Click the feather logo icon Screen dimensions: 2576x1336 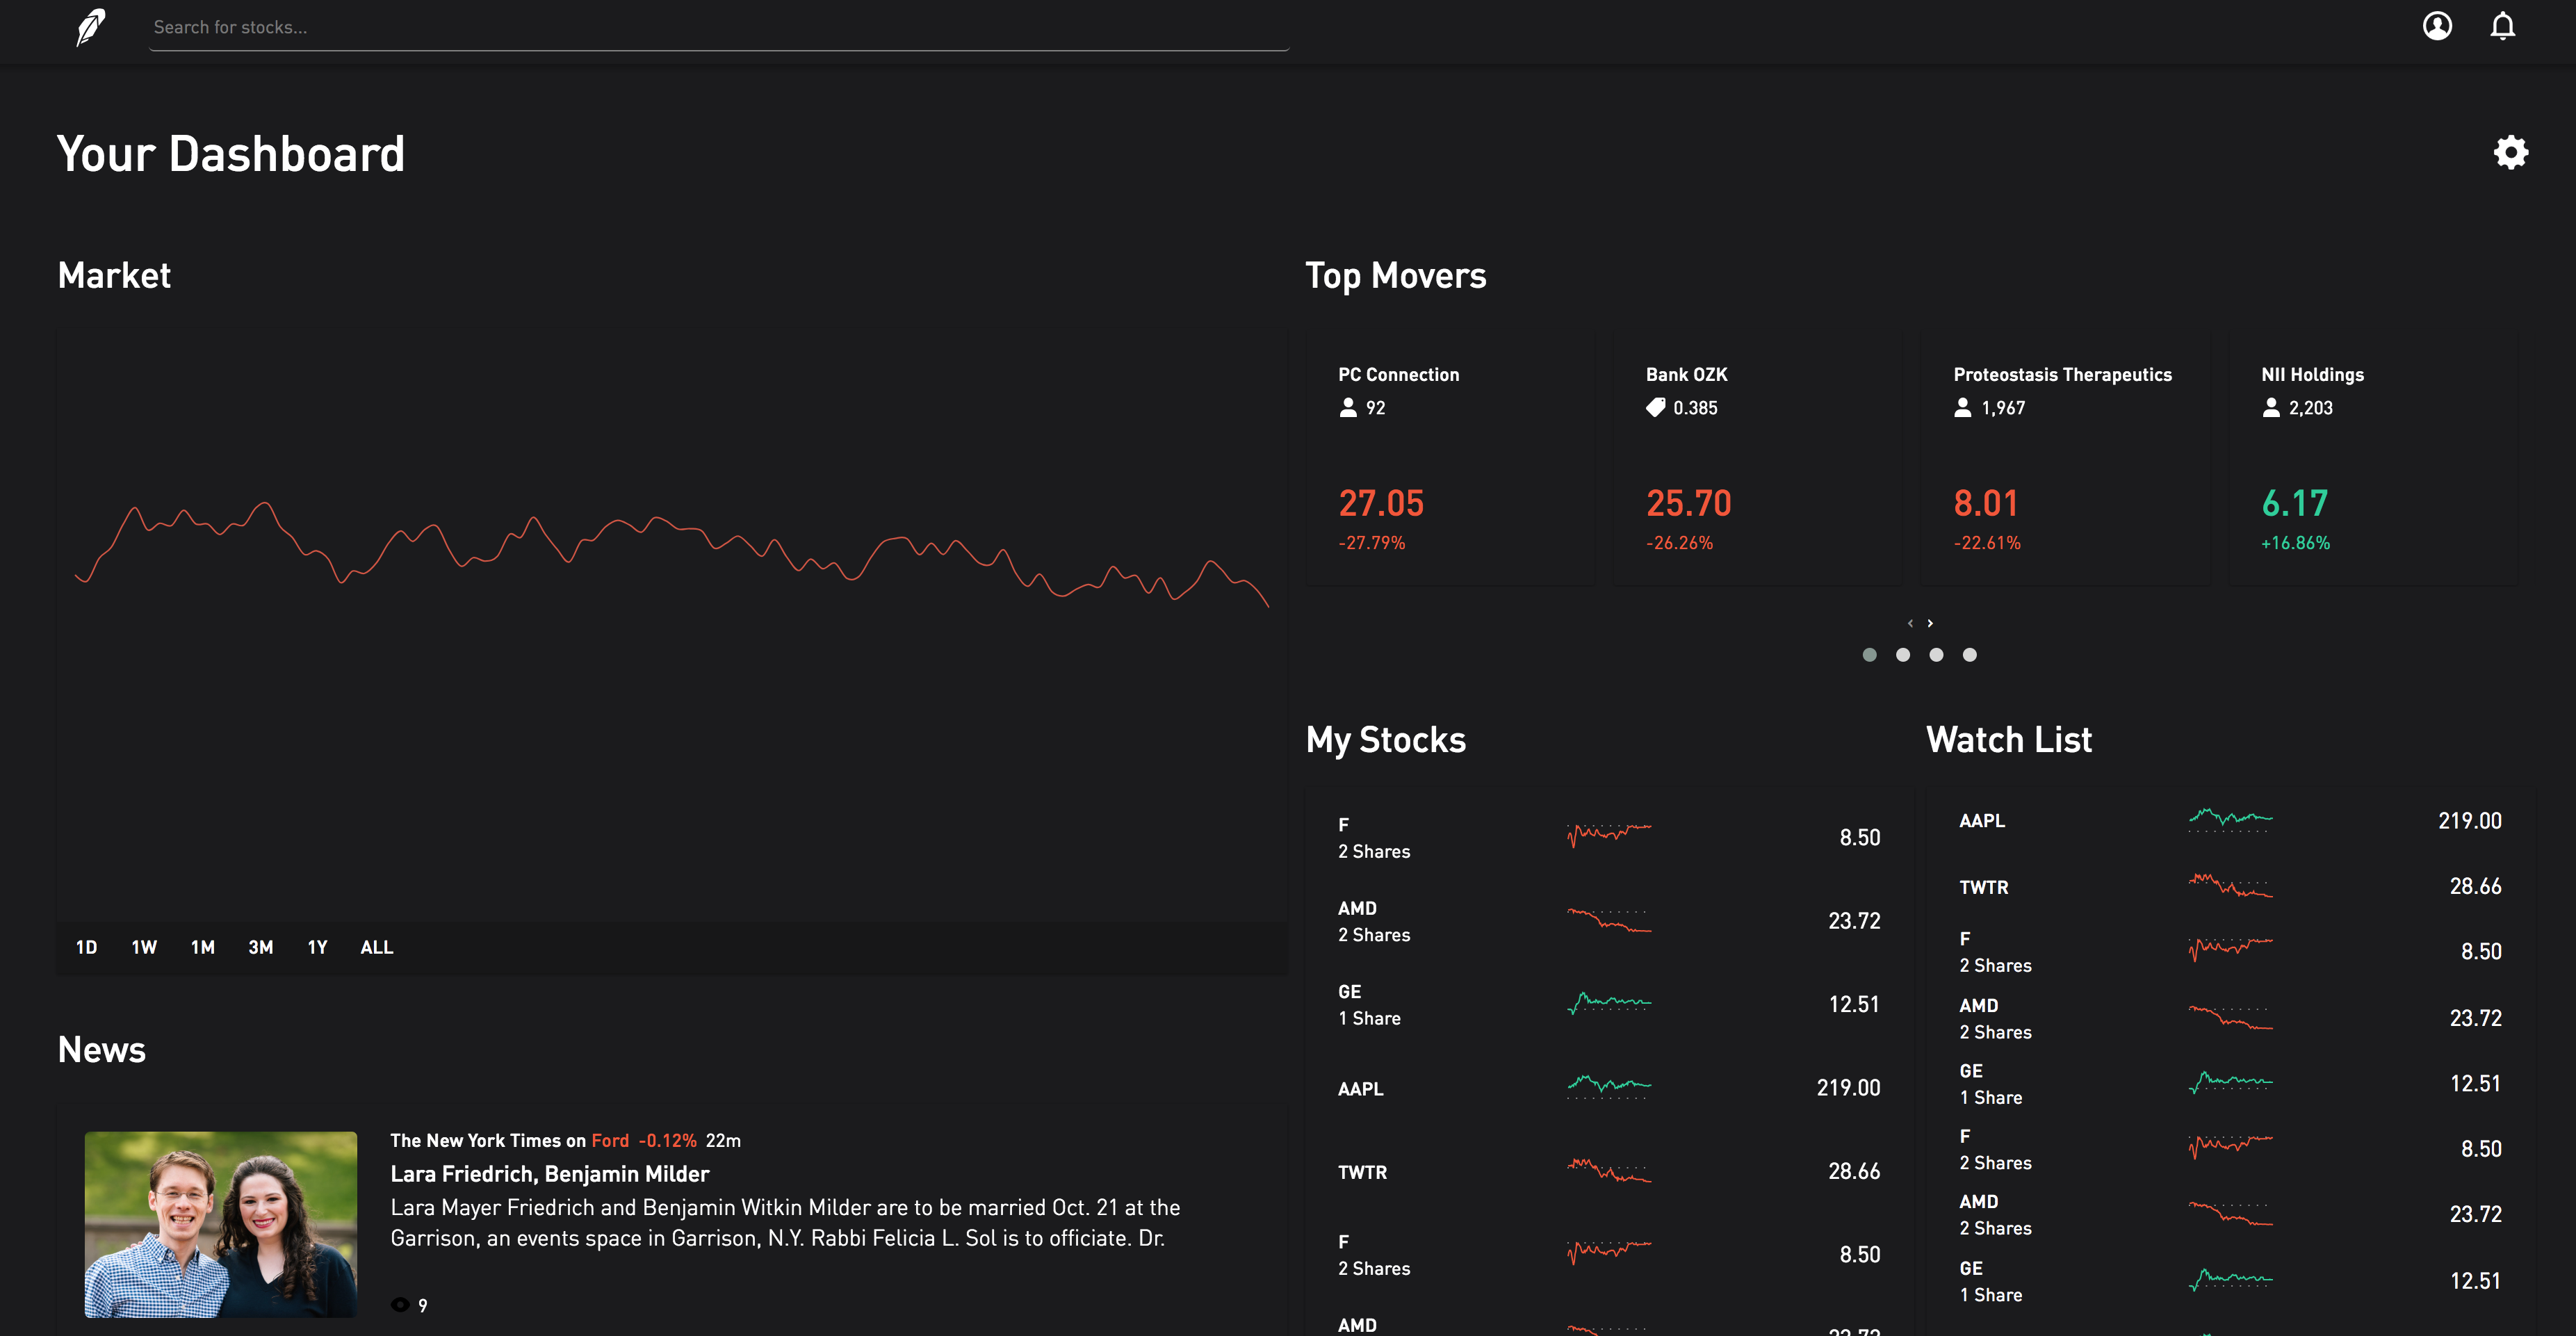(x=91, y=27)
